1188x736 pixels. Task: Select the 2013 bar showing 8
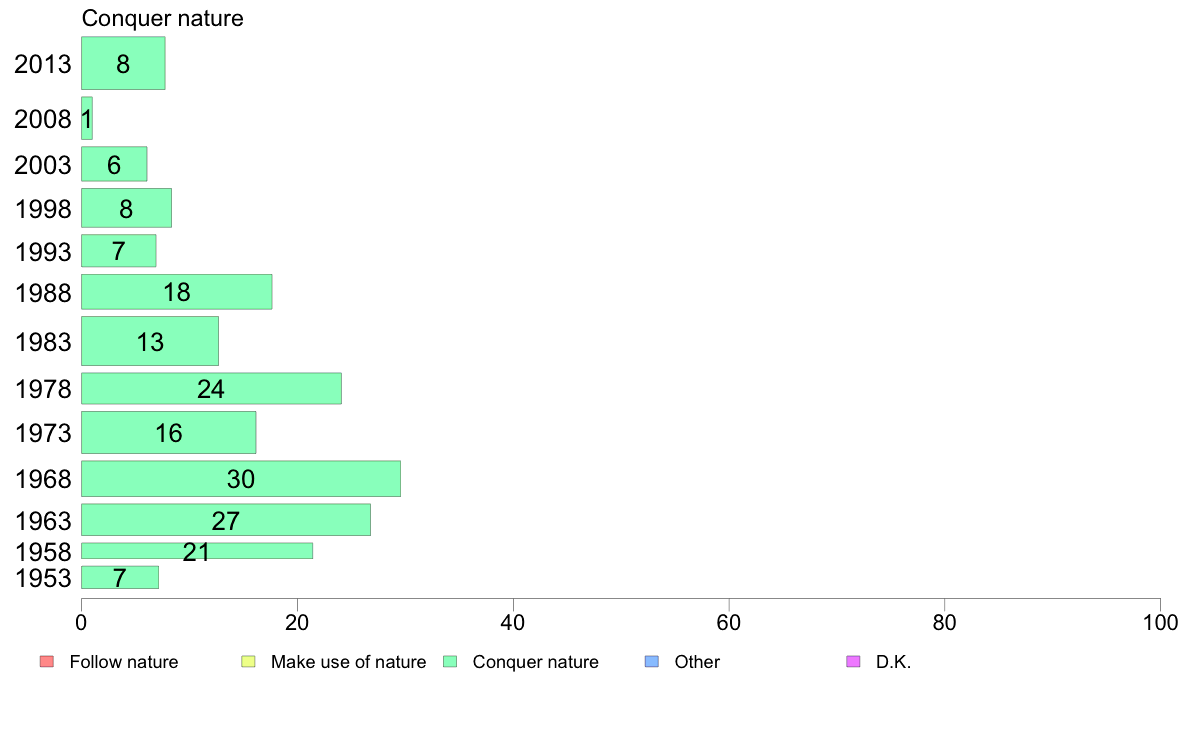point(123,64)
